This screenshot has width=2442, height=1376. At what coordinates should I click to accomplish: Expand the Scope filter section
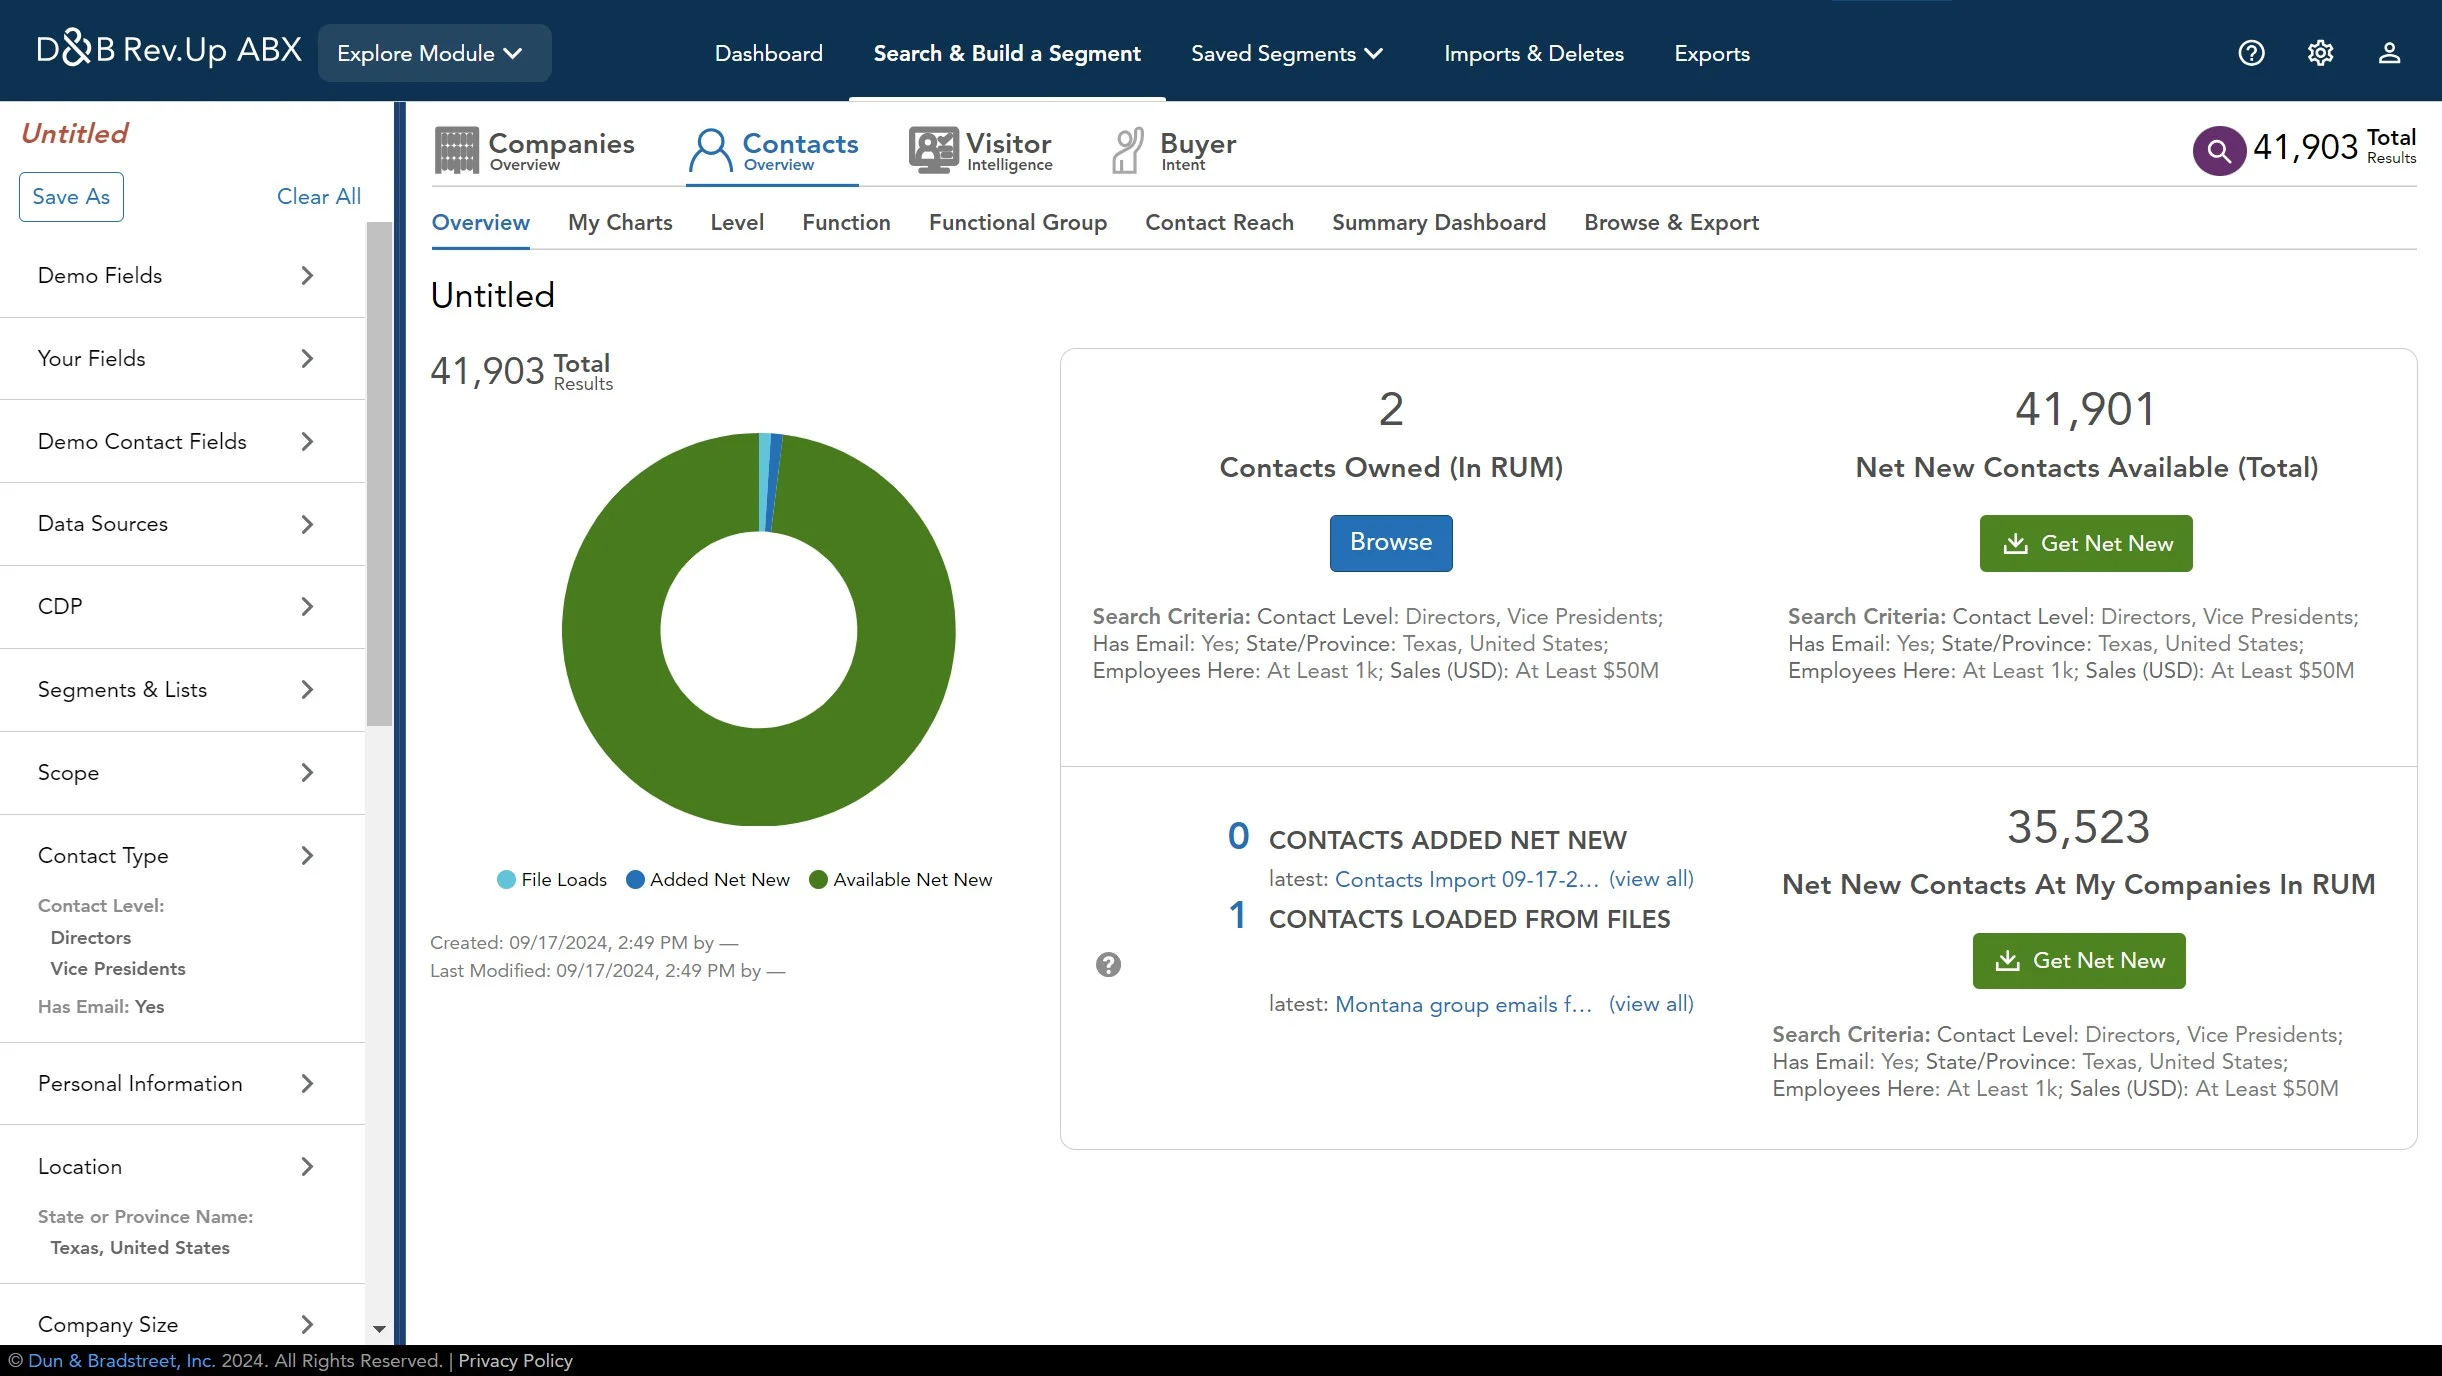click(182, 773)
